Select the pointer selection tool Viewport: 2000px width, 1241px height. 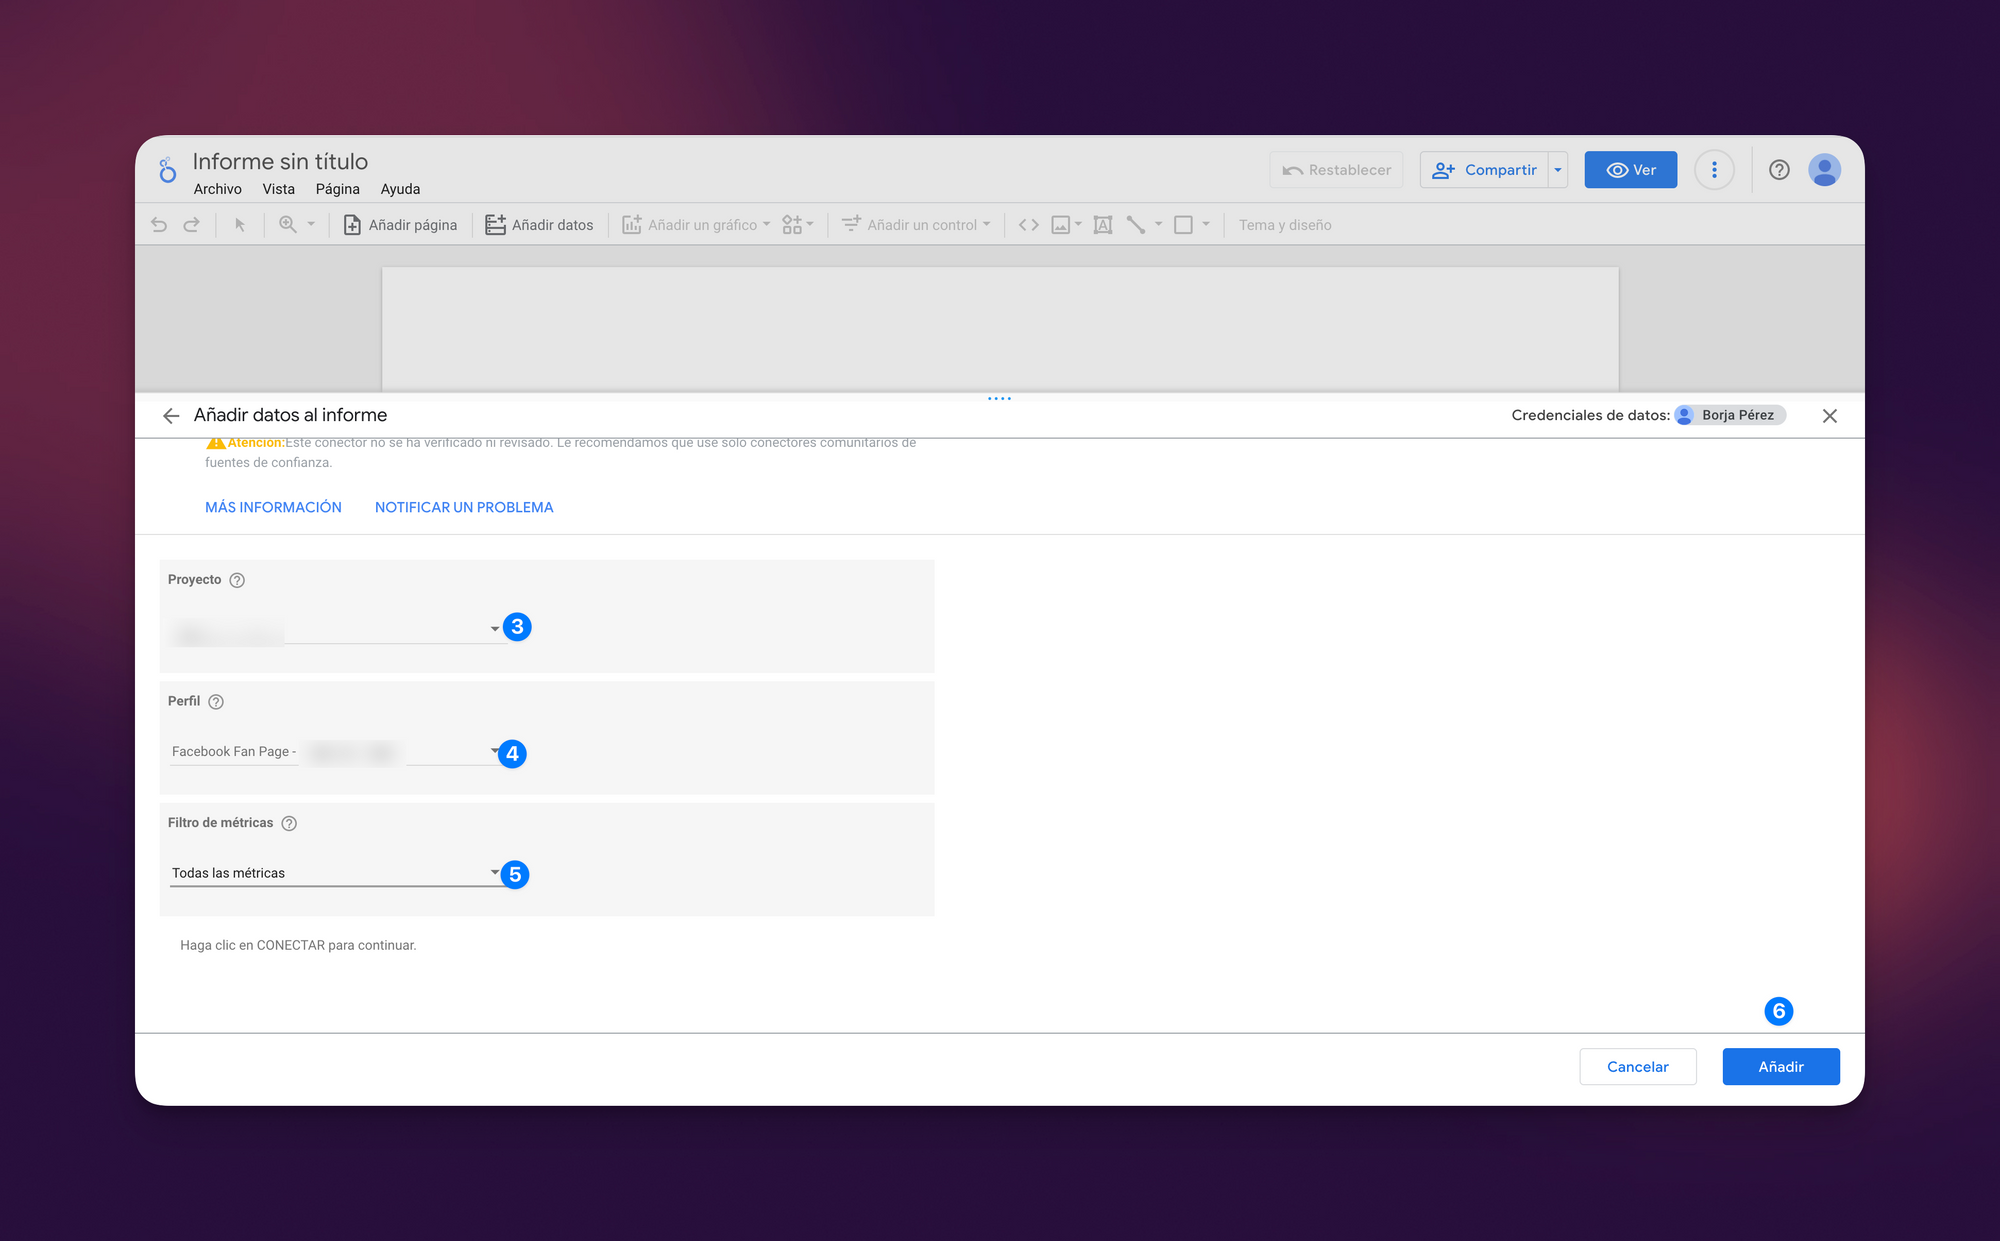240,225
